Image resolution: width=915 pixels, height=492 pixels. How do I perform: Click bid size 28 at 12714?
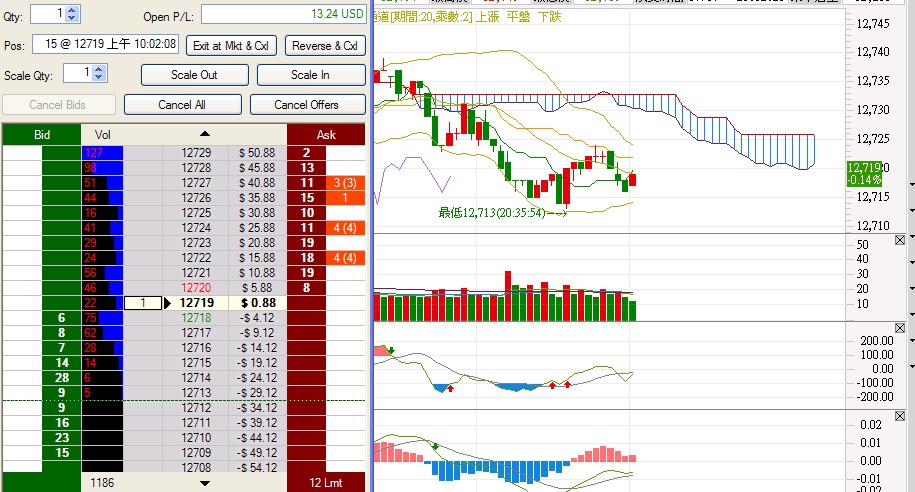[x=61, y=378]
